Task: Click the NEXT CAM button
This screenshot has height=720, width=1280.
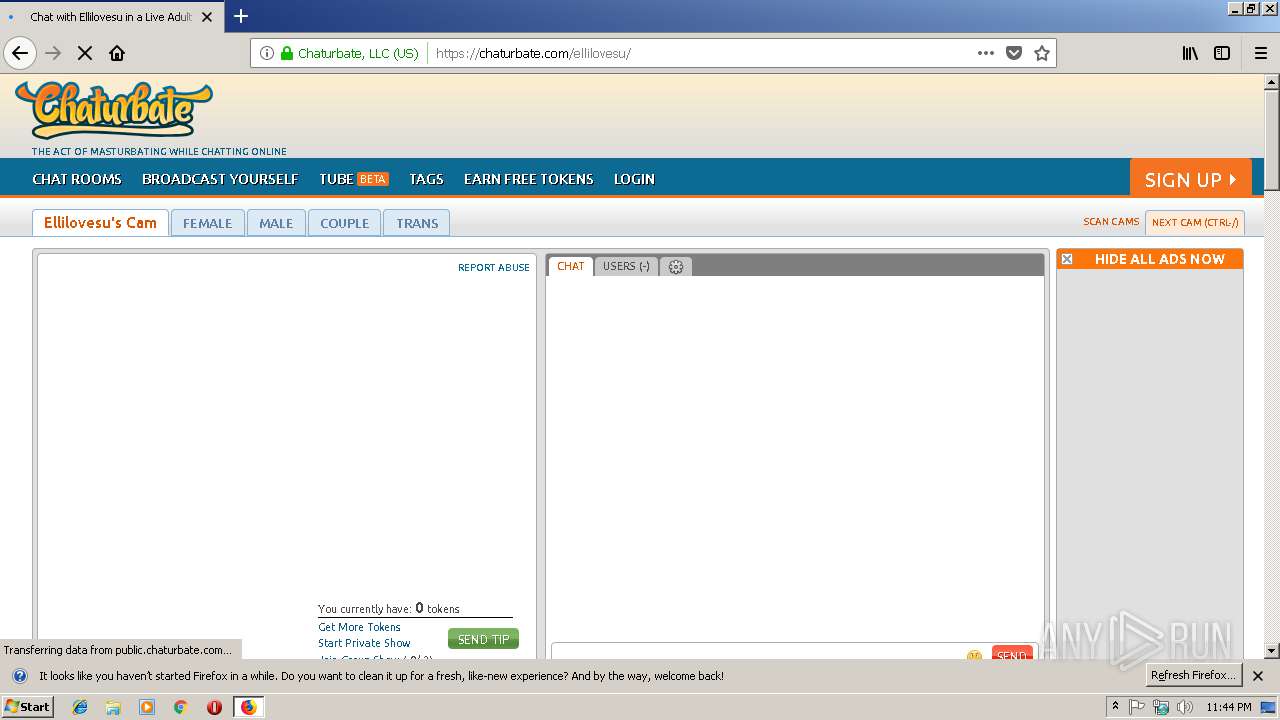Action: tap(1195, 223)
